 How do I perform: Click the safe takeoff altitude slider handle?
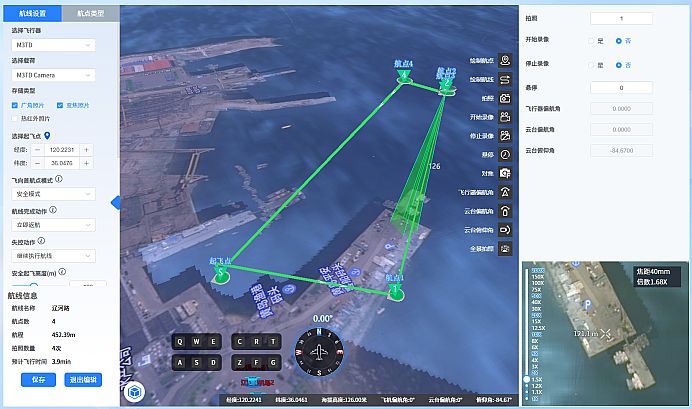(x=33, y=285)
